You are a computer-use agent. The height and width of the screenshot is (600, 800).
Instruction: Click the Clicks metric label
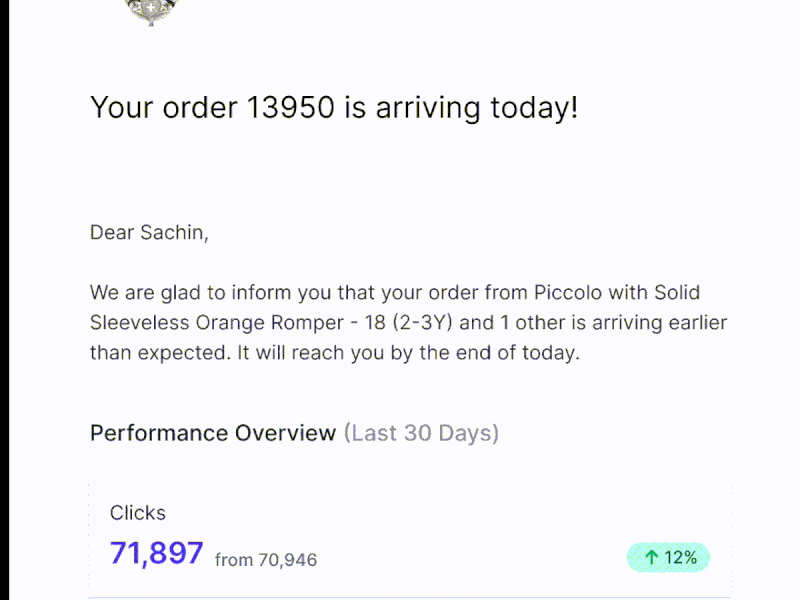tap(138, 513)
